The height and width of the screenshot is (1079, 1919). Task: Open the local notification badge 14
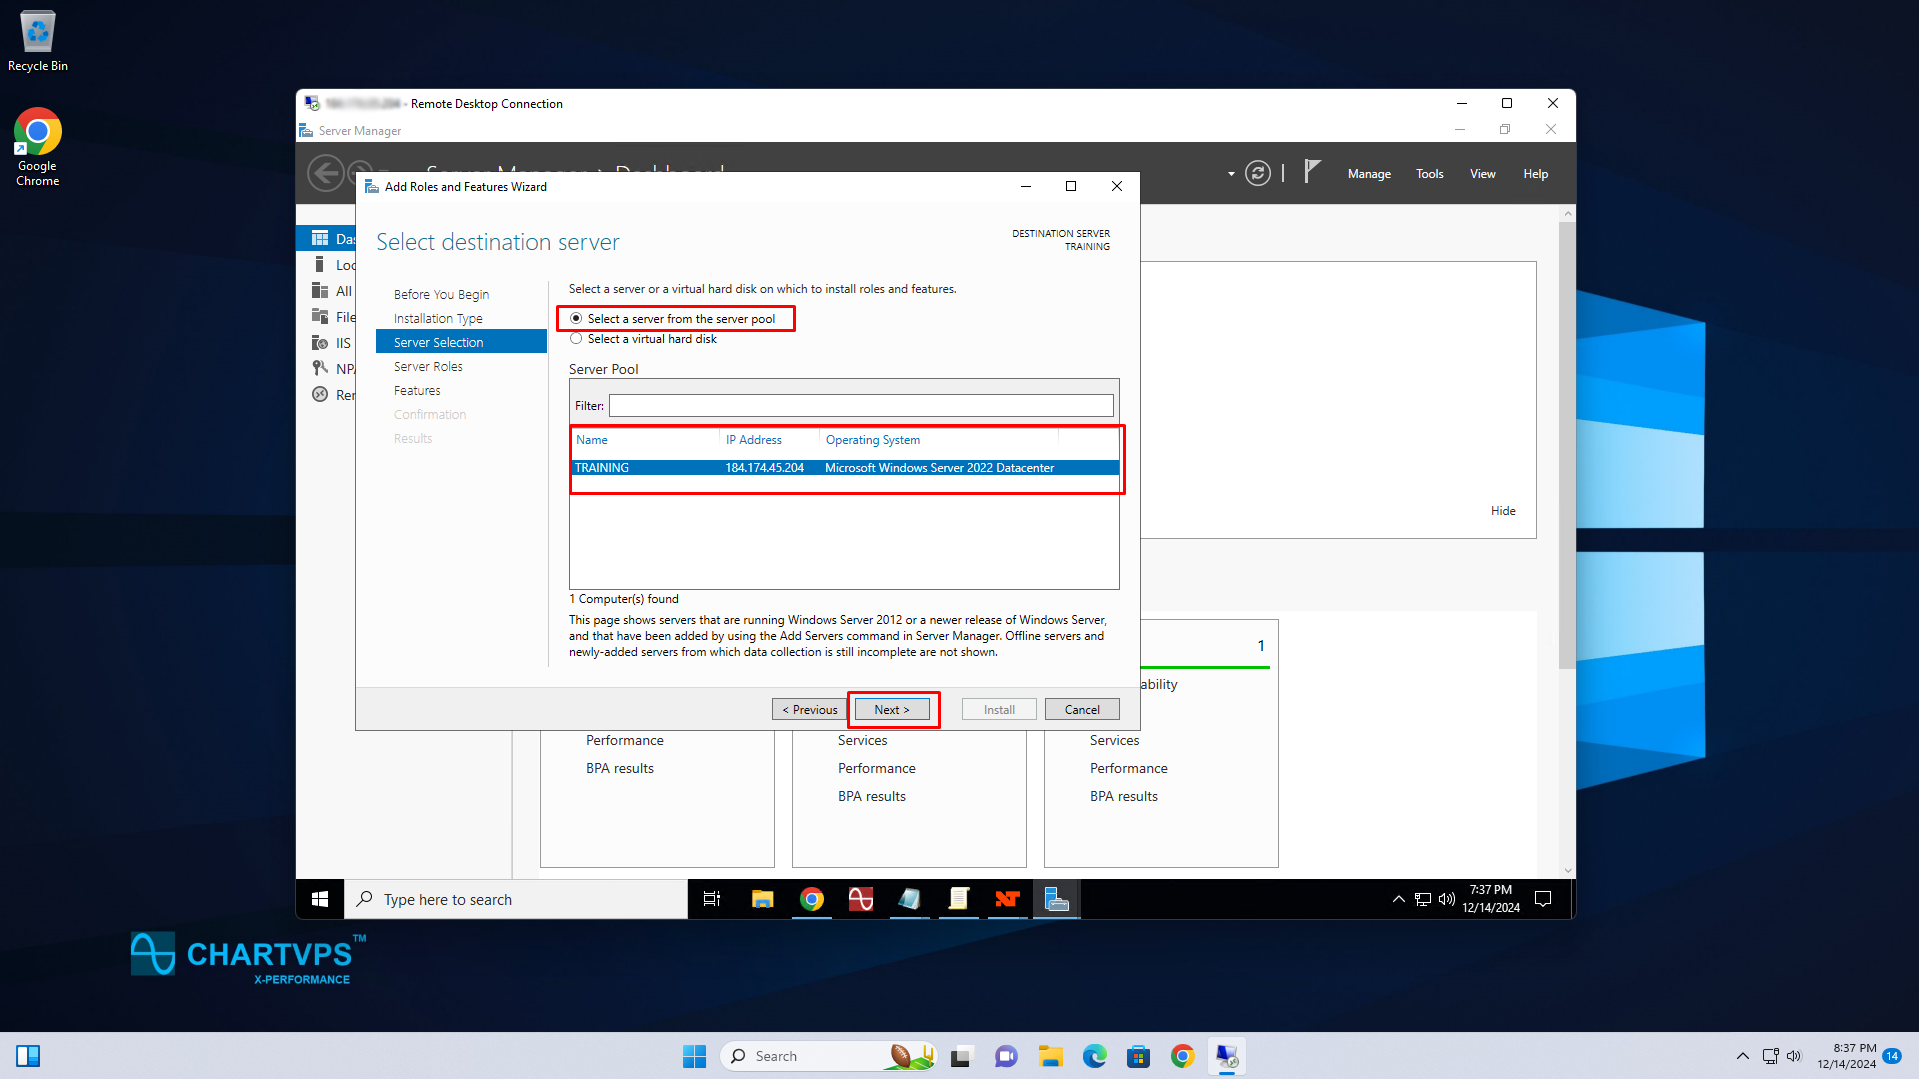tap(1892, 1056)
